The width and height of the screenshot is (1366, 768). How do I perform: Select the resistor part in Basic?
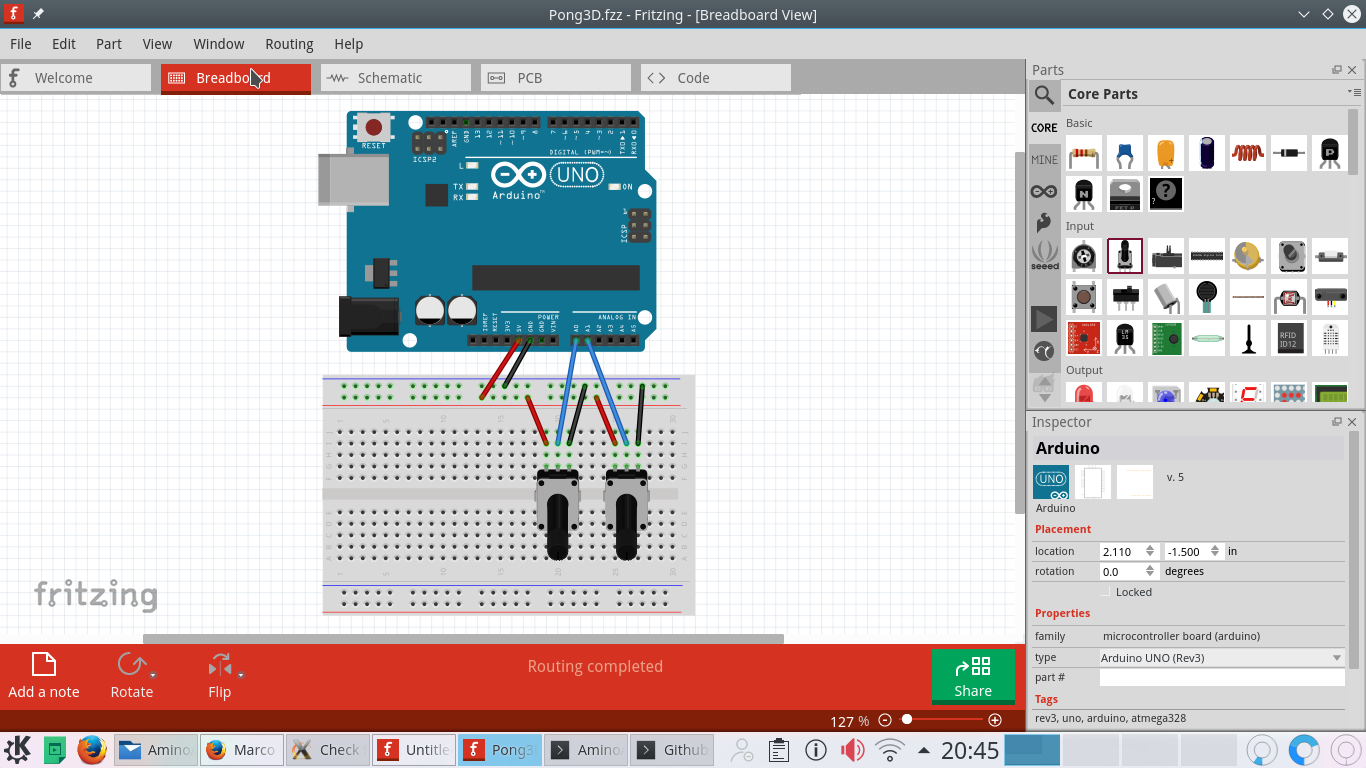pyautogui.click(x=1084, y=153)
